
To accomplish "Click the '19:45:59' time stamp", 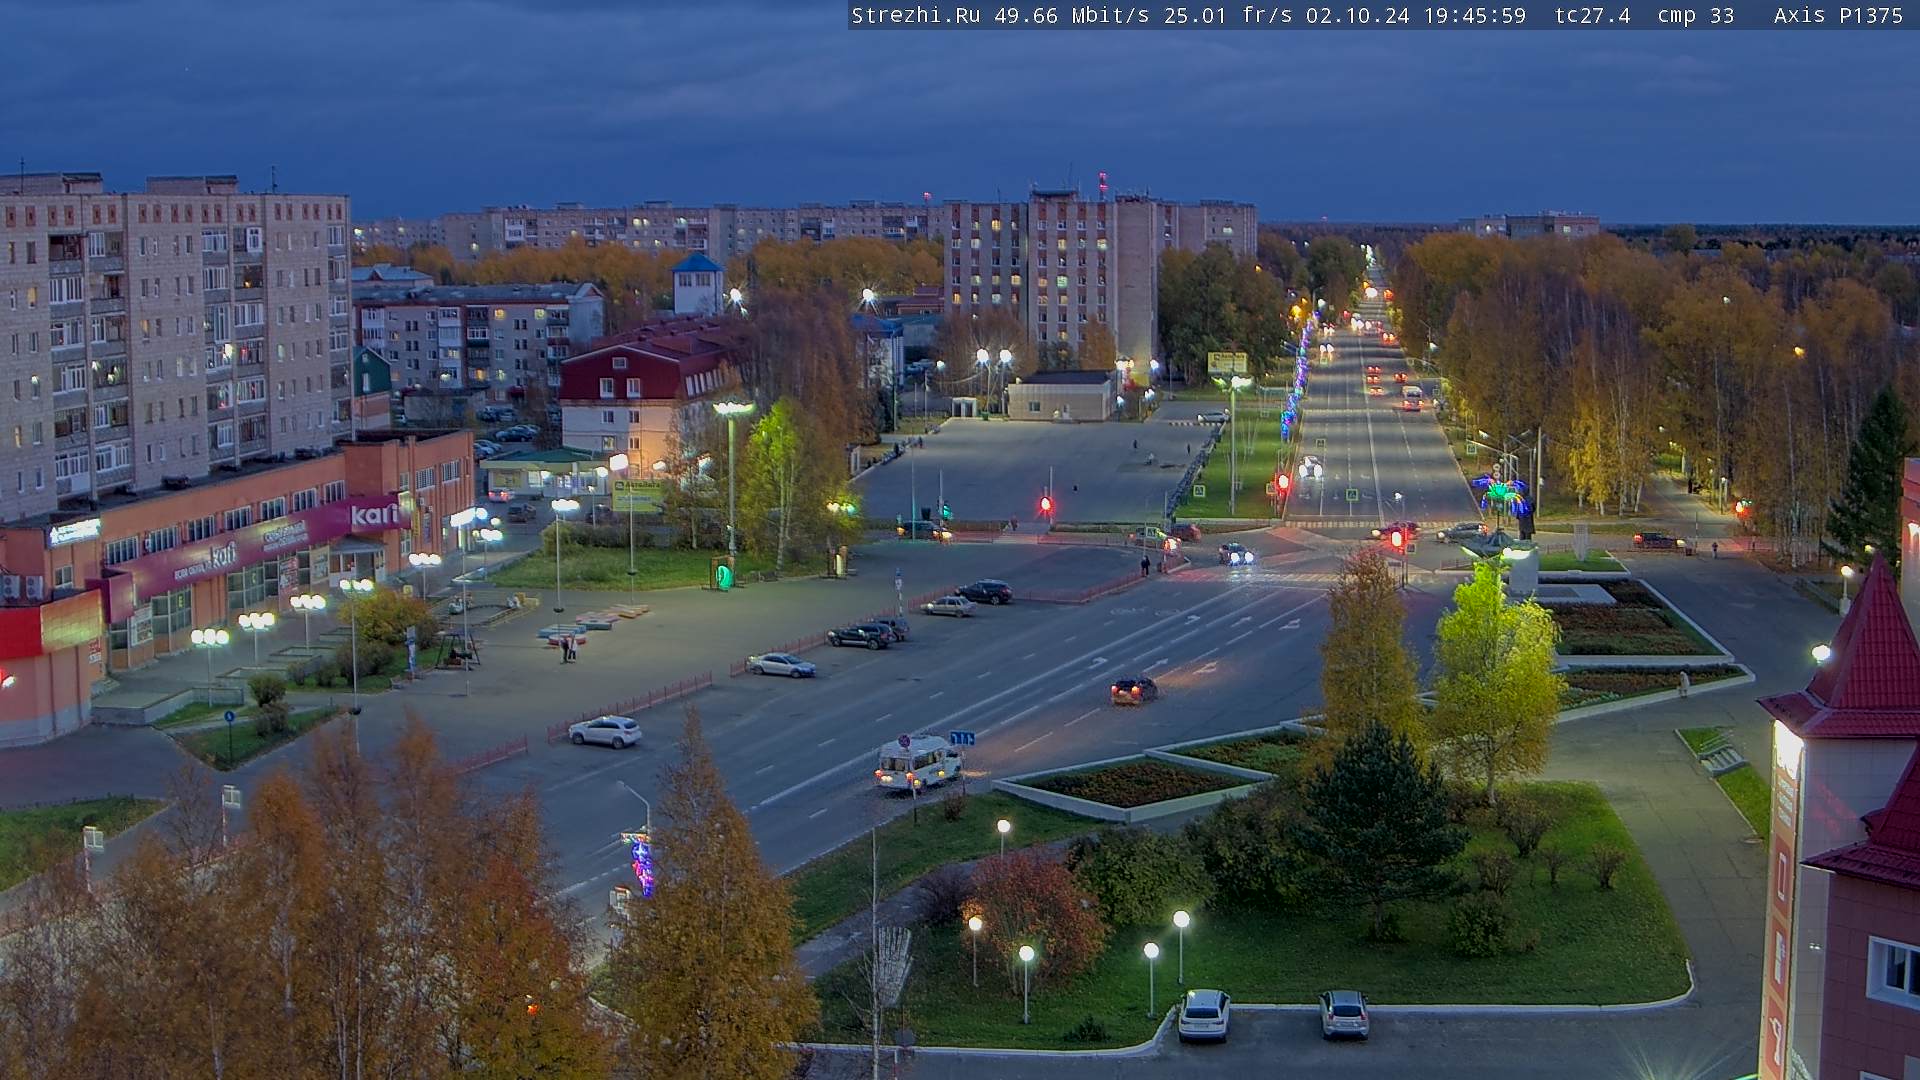I will tap(1475, 16).
